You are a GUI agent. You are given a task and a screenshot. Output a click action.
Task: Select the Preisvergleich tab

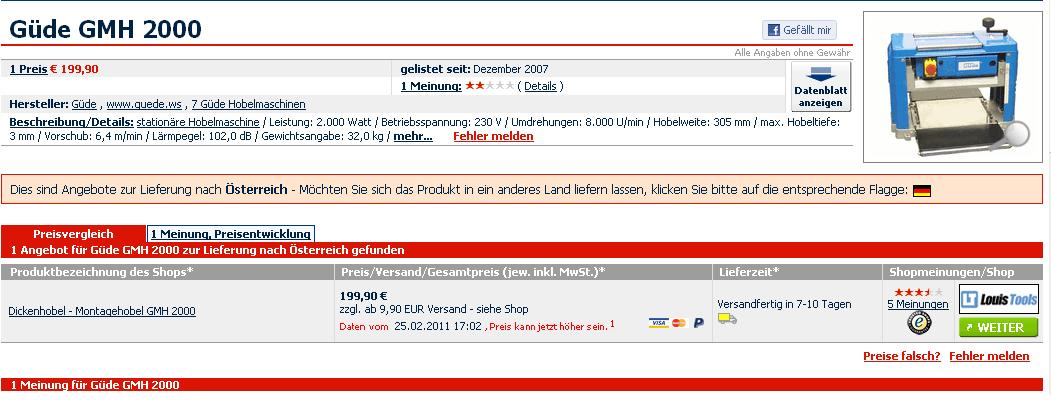[x=73, y=234]
